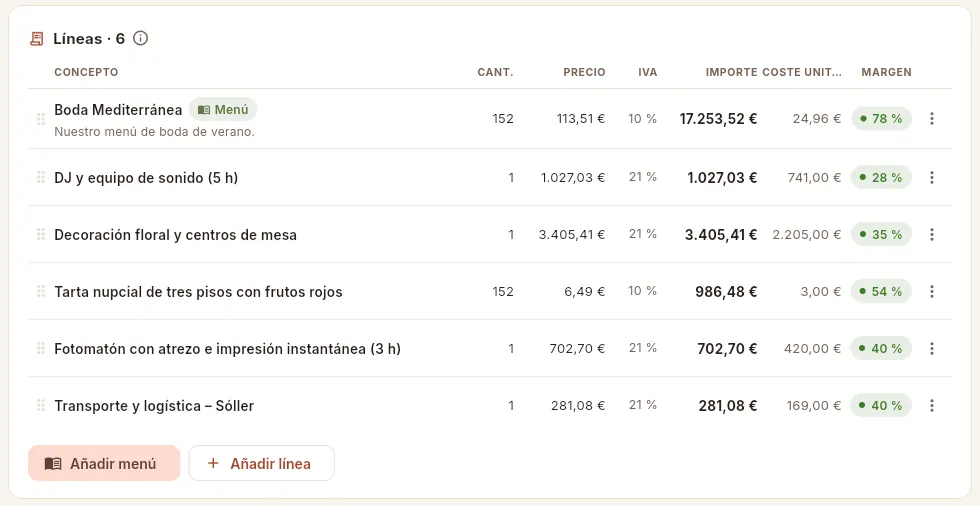The width and height of the screenshot is (980, 506).
Task: Click the PRECIO column header
Action: (584, 72)
